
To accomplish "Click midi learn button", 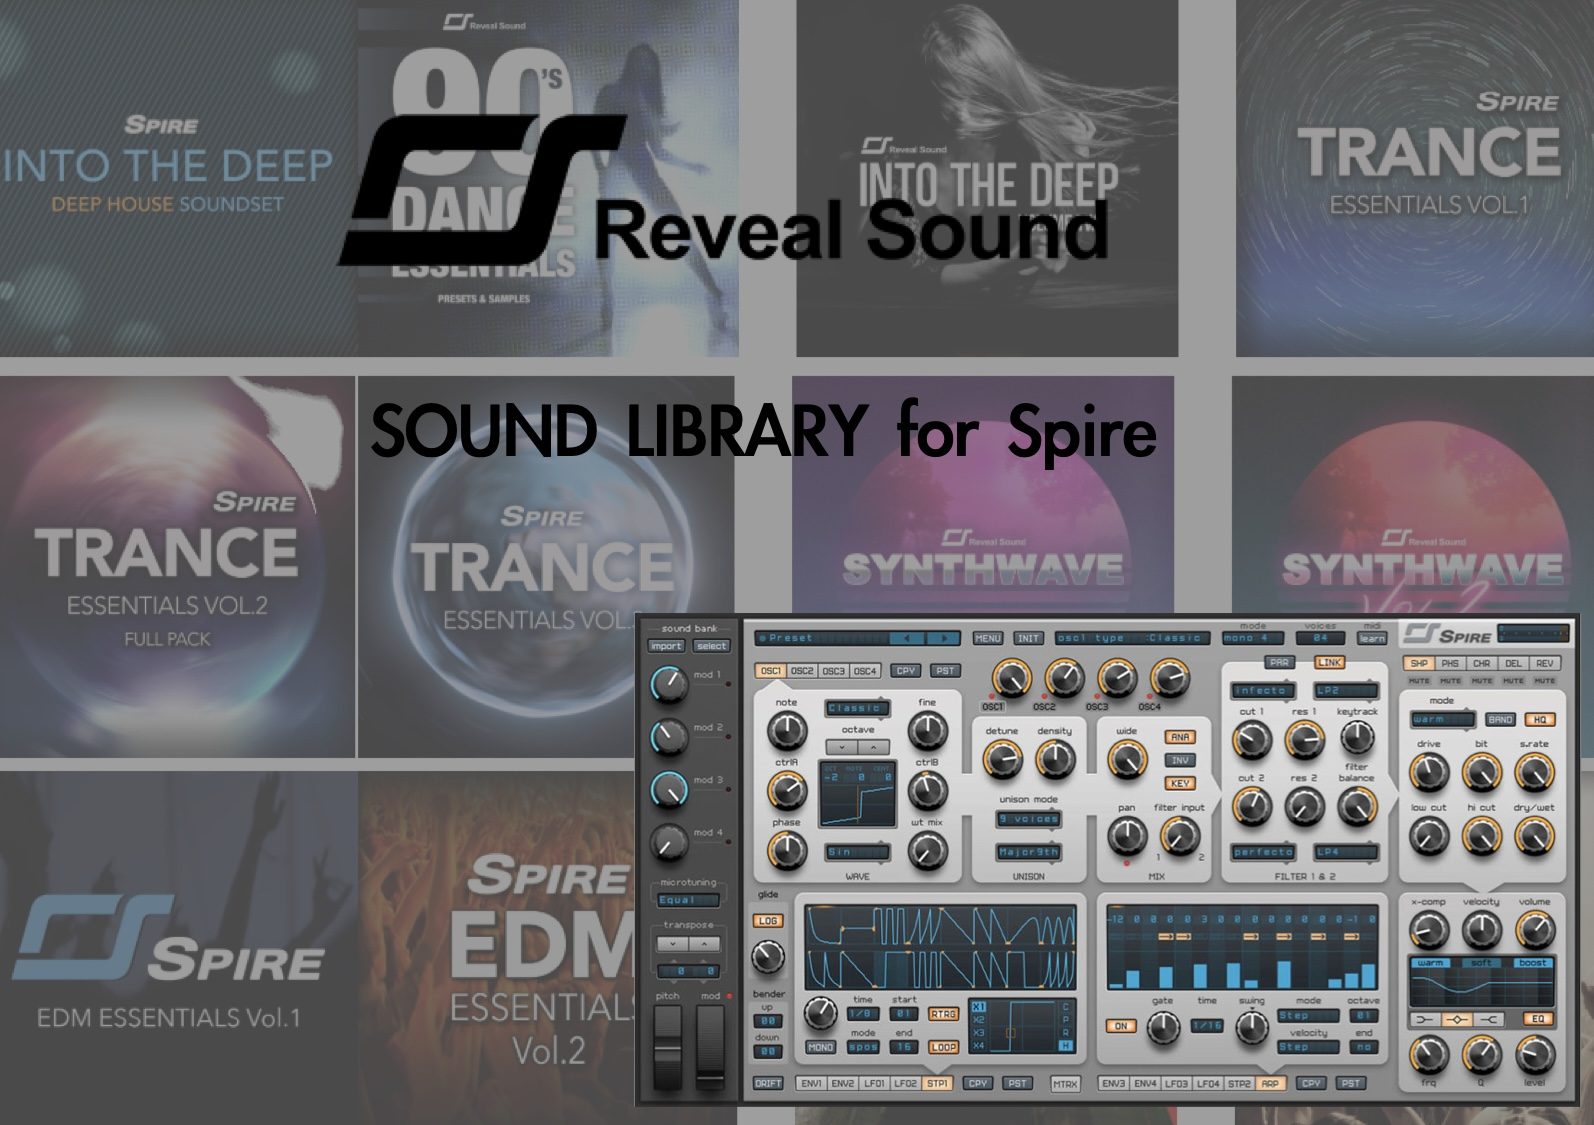I will (x=1372, y=638).
